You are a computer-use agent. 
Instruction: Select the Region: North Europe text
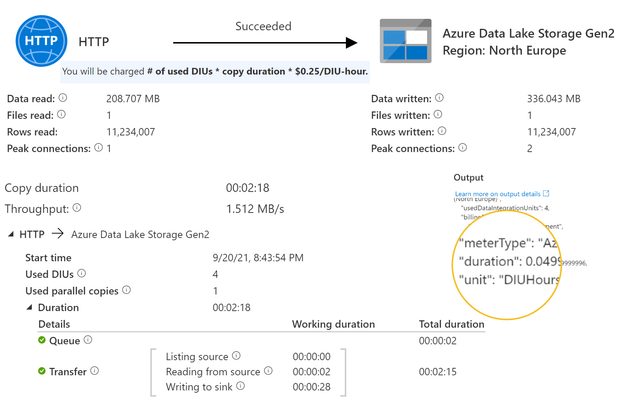[x=504, y=50]
